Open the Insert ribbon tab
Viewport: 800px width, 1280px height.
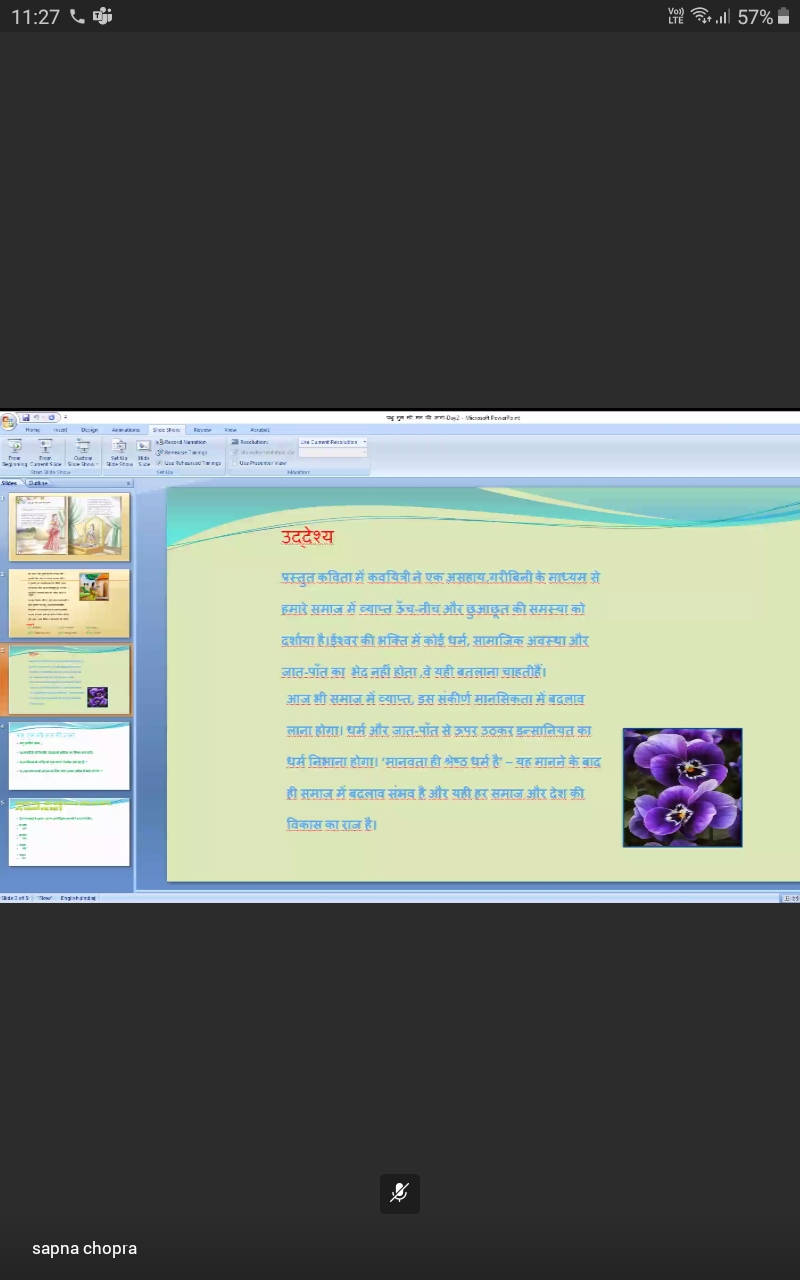[x=60, y=430]
